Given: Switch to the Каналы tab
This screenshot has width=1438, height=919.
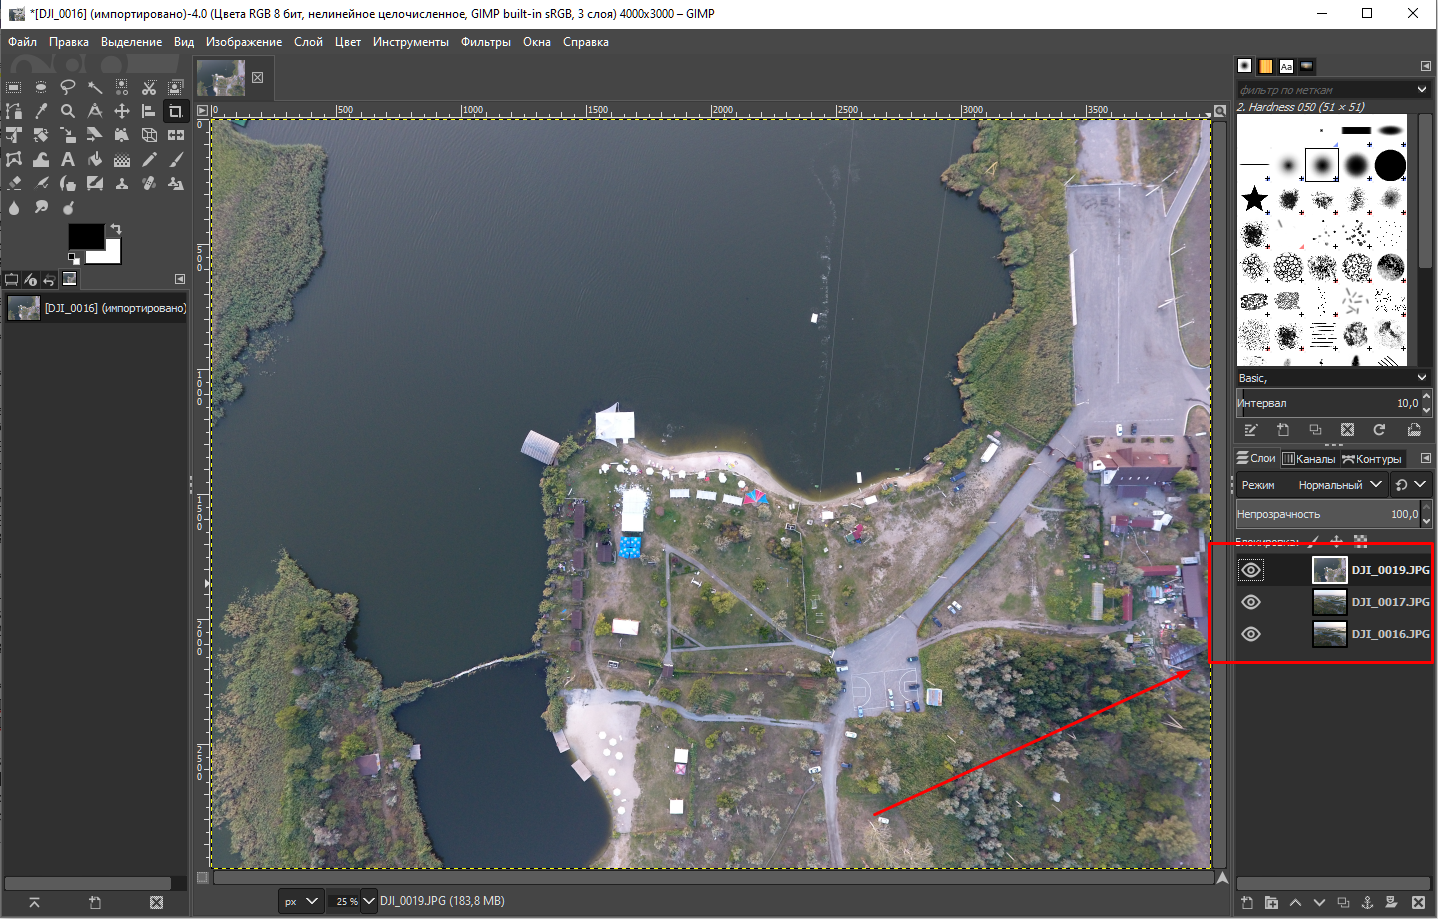Looking at the screenshot, I should [x=1309, y=459].
